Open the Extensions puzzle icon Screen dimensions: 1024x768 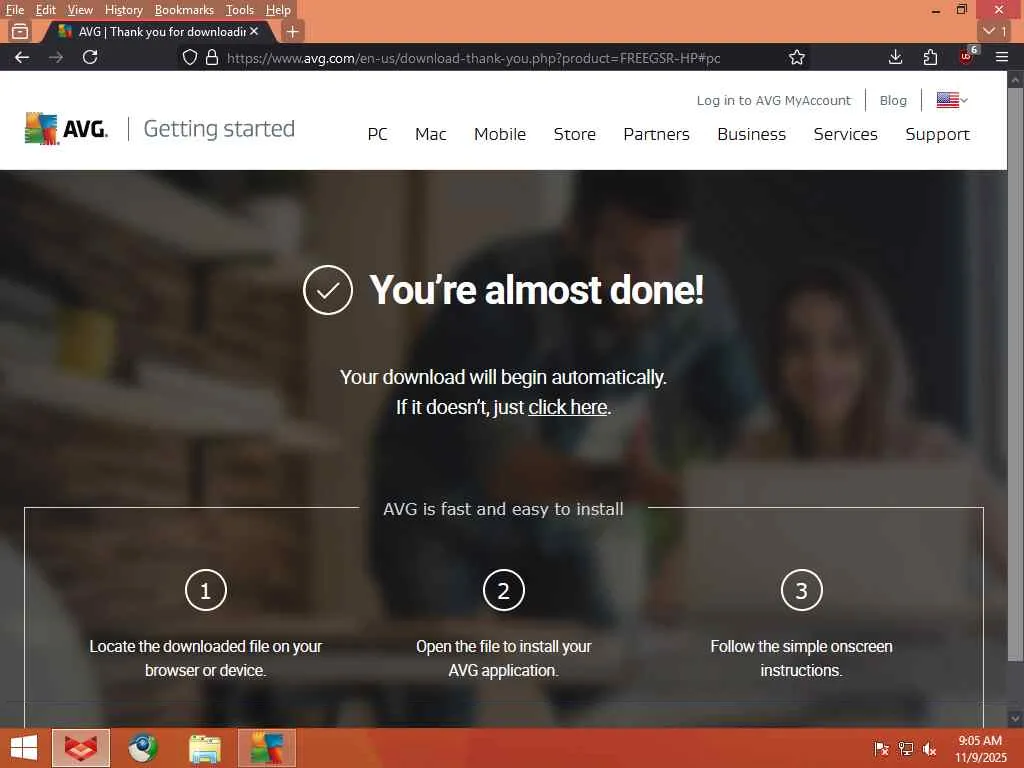[931, 57]
